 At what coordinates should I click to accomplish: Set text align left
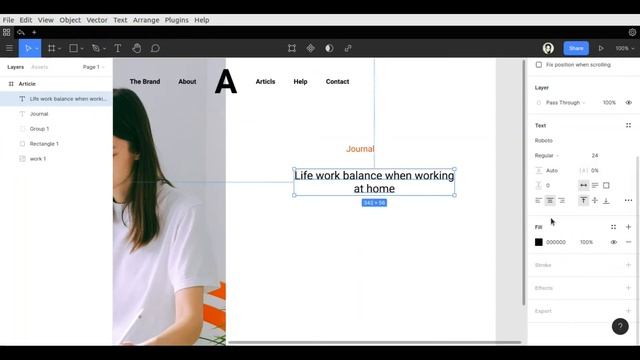539,200
